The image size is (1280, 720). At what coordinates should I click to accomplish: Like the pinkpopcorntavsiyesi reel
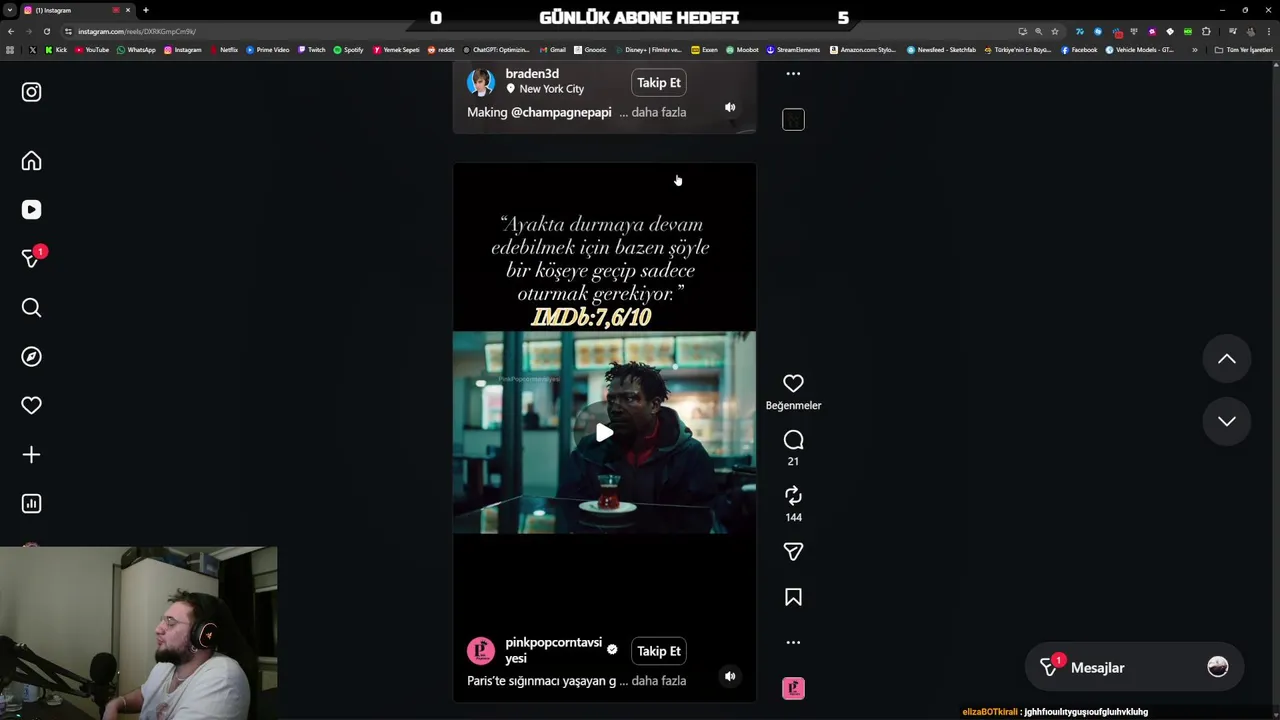click(793, 383)
